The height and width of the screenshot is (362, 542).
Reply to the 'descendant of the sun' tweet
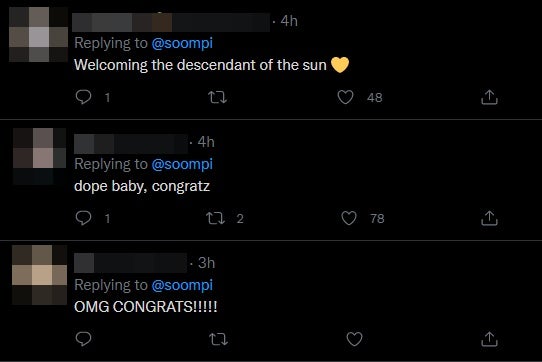pyautogui.click(x=83, y=97)
